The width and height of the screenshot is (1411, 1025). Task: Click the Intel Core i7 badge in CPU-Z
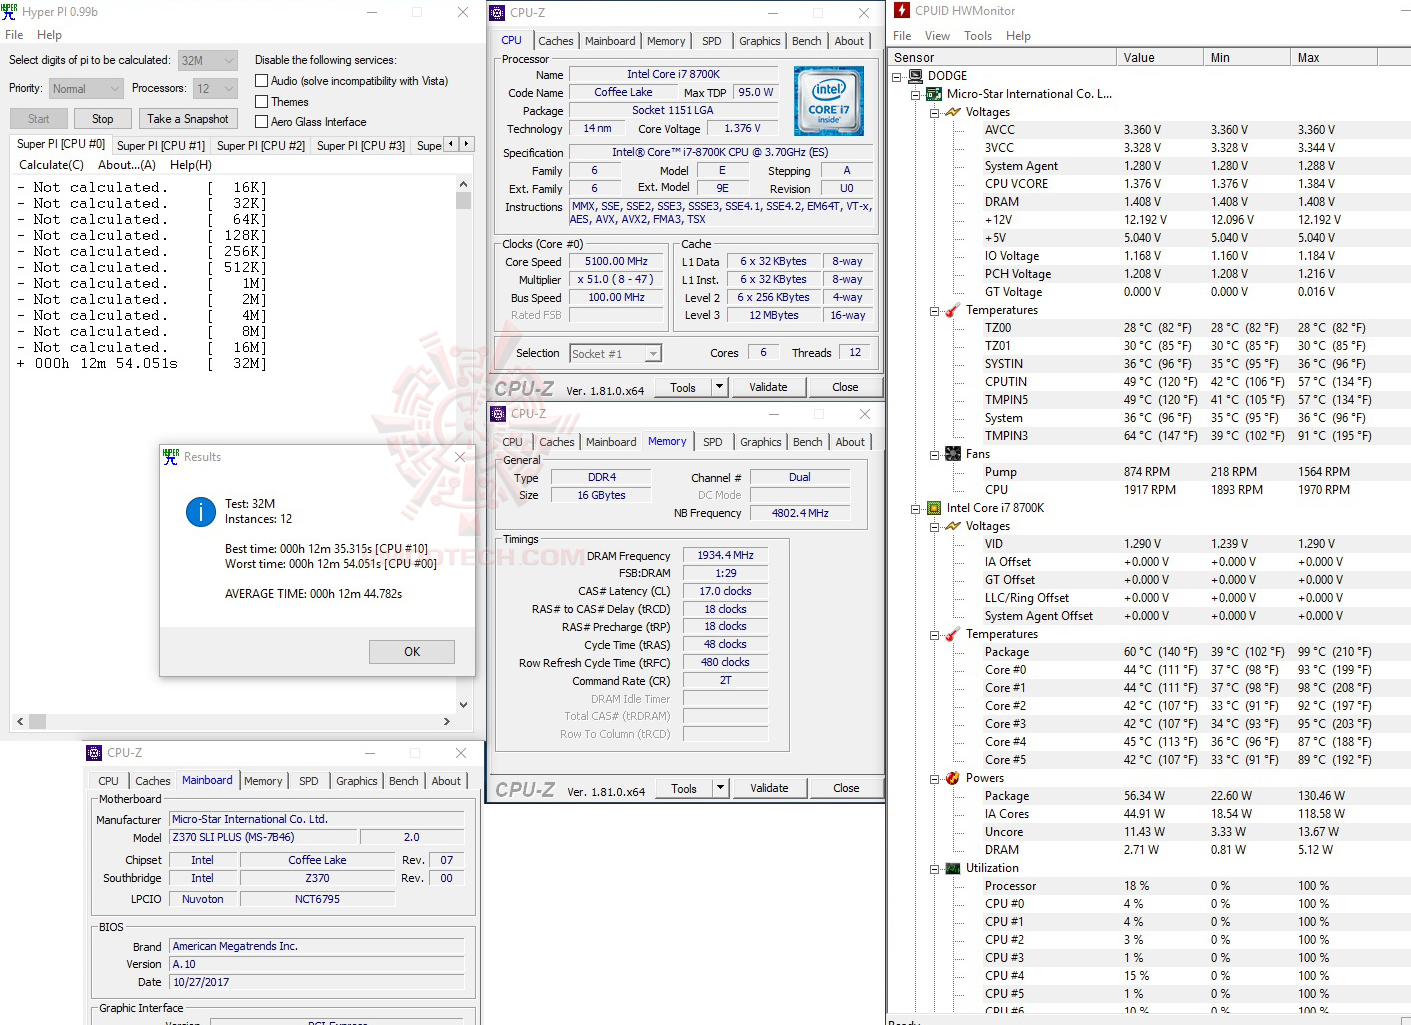(828, 100)
